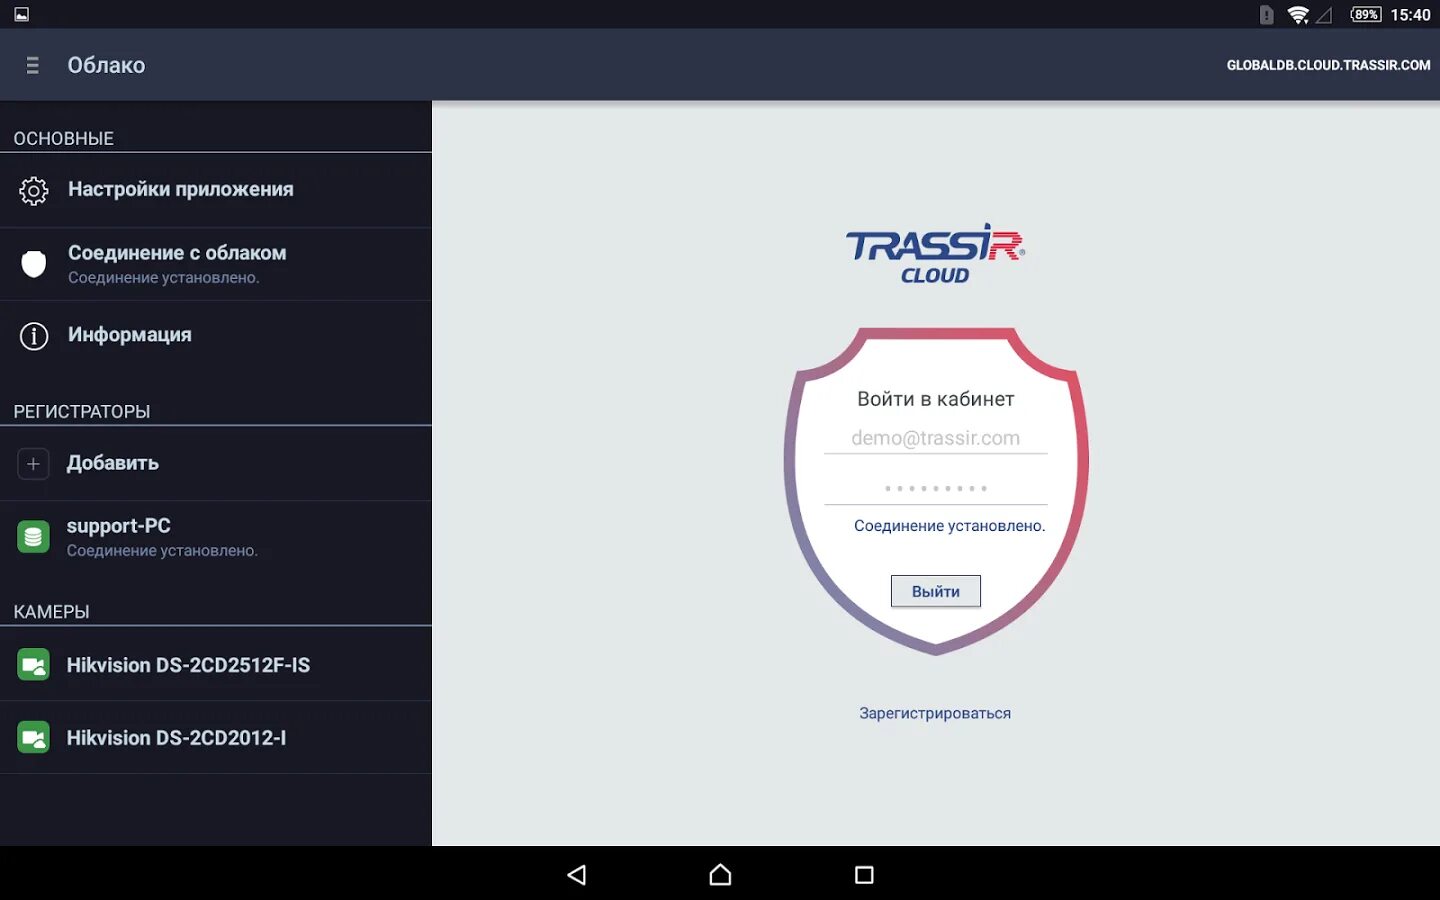Tap the image notification icon in status bar

[21, 15]
